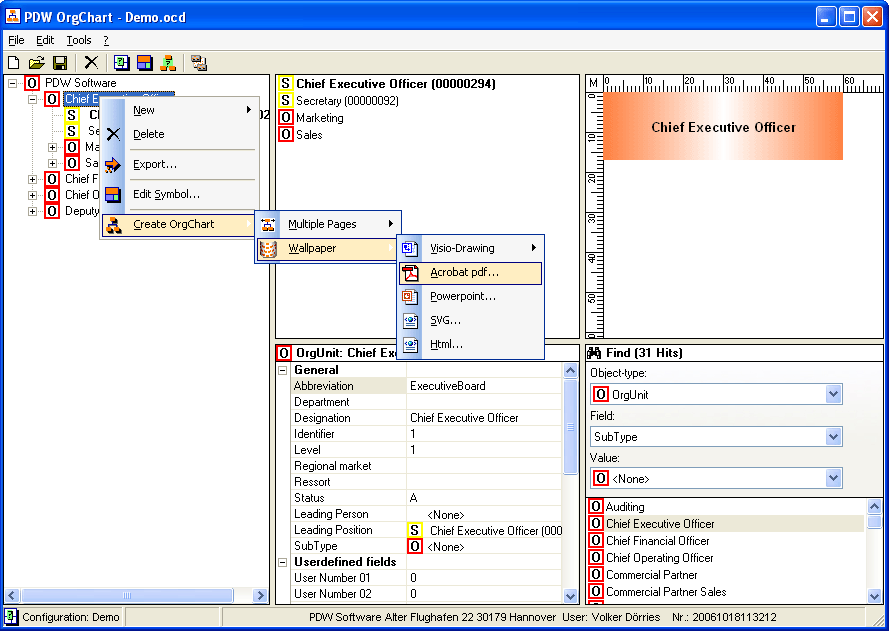Collapse the PDW Software tree node
889x631 pixels.
pos(13,83)
